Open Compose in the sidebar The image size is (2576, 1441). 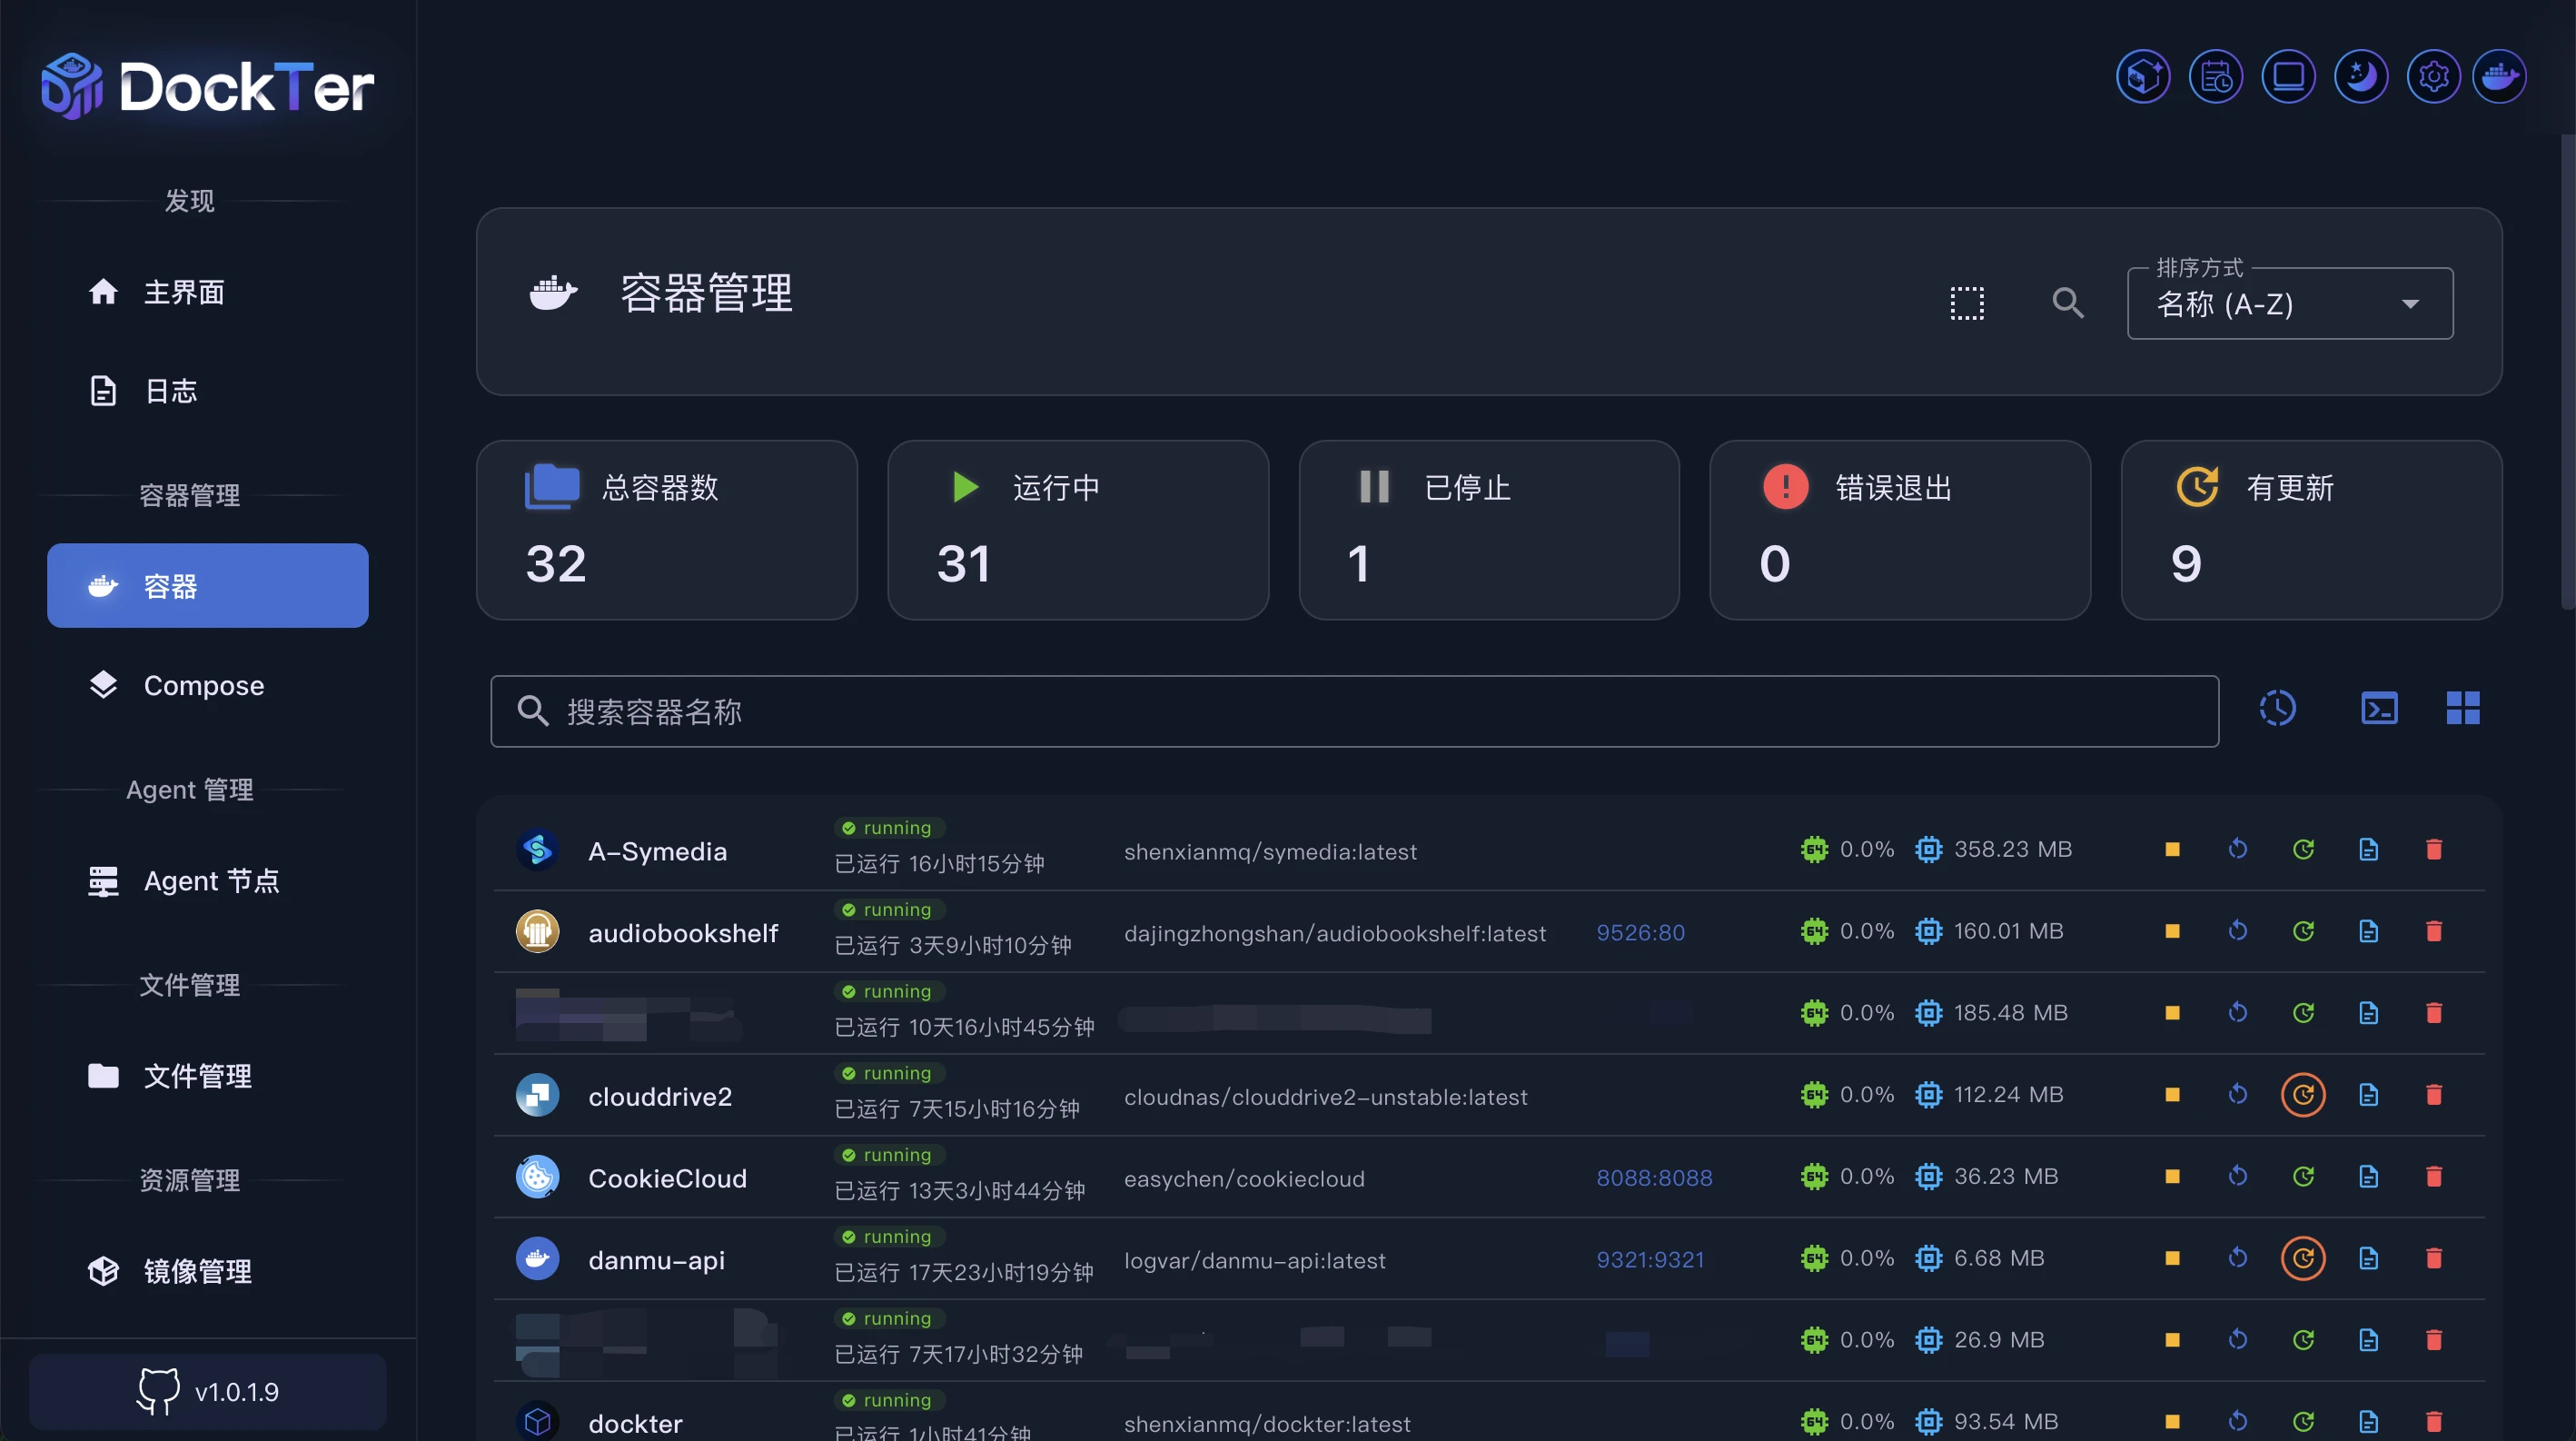point(204,686)
